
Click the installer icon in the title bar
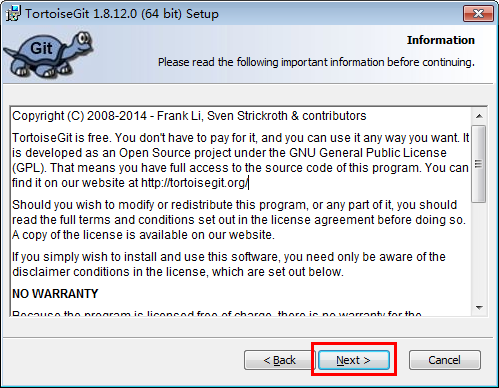[13, 14]
